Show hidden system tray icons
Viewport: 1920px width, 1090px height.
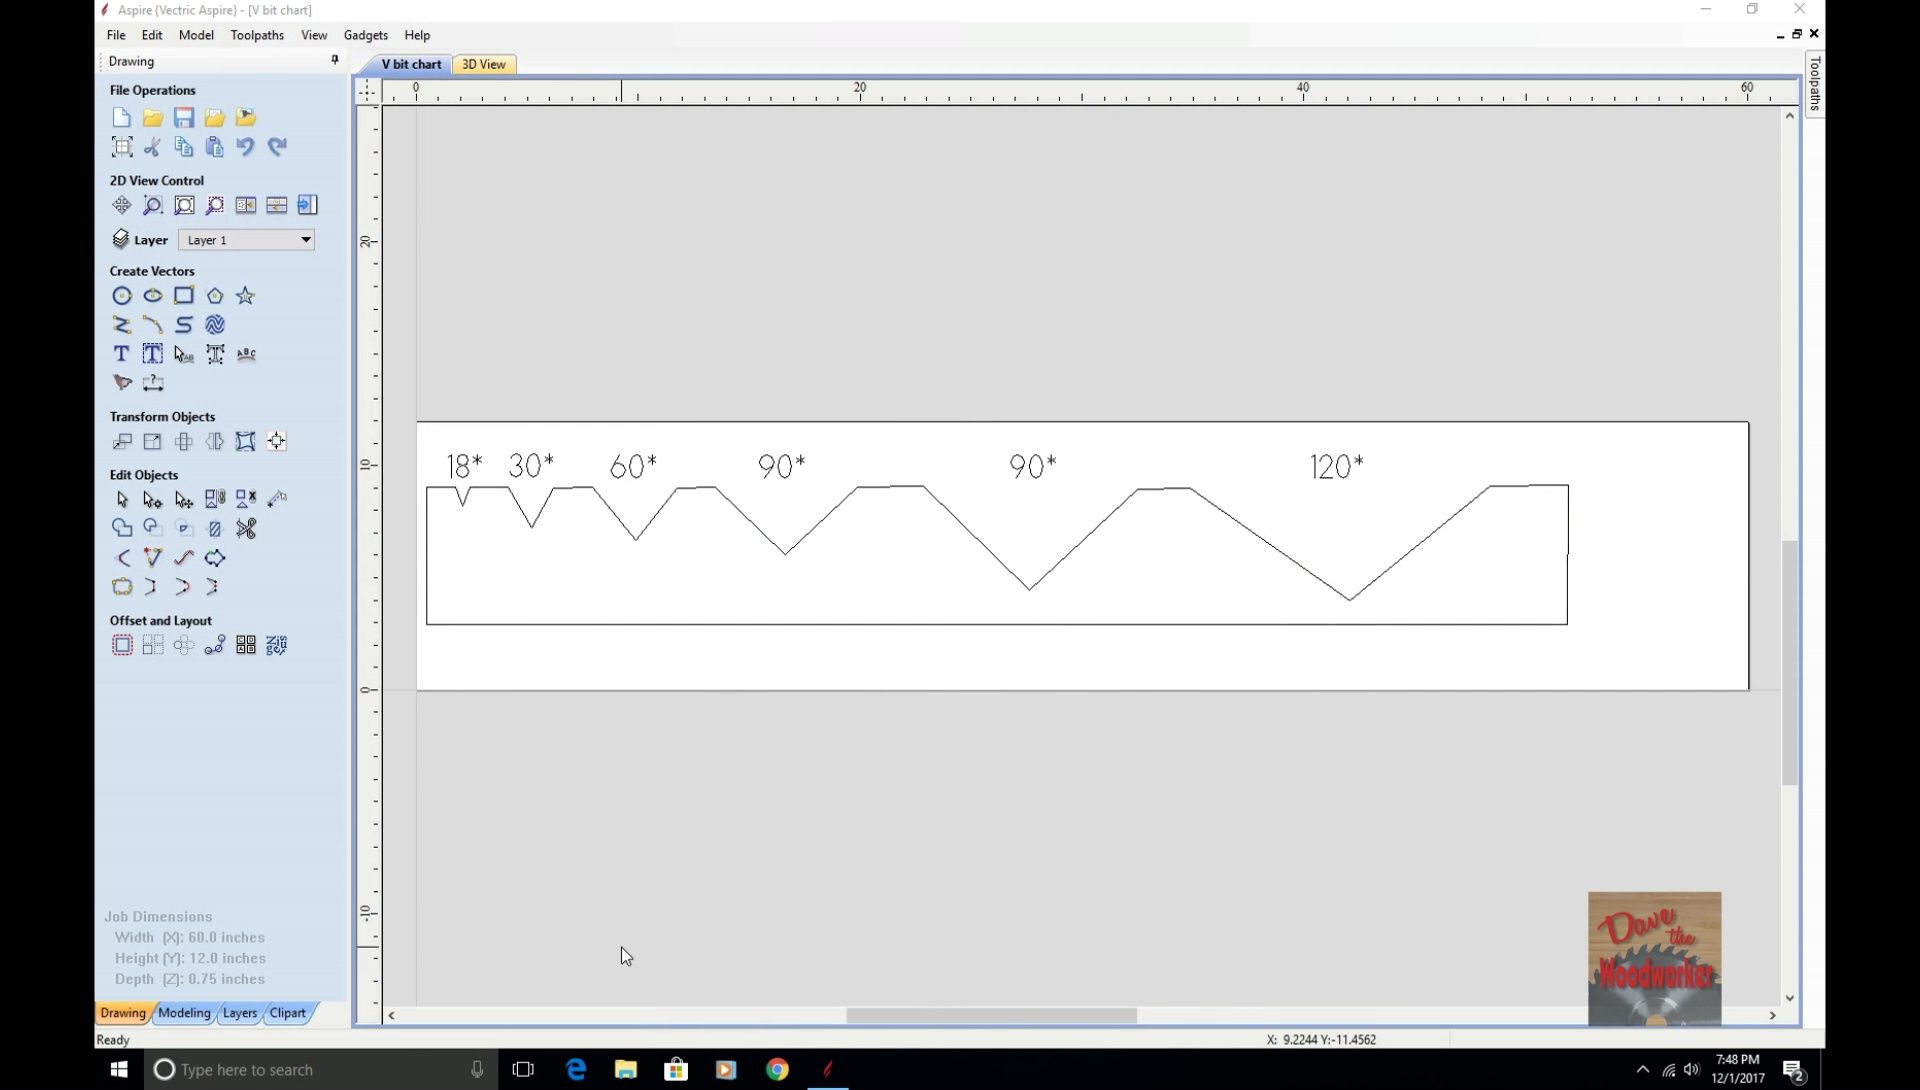tap(1643, 1069)
